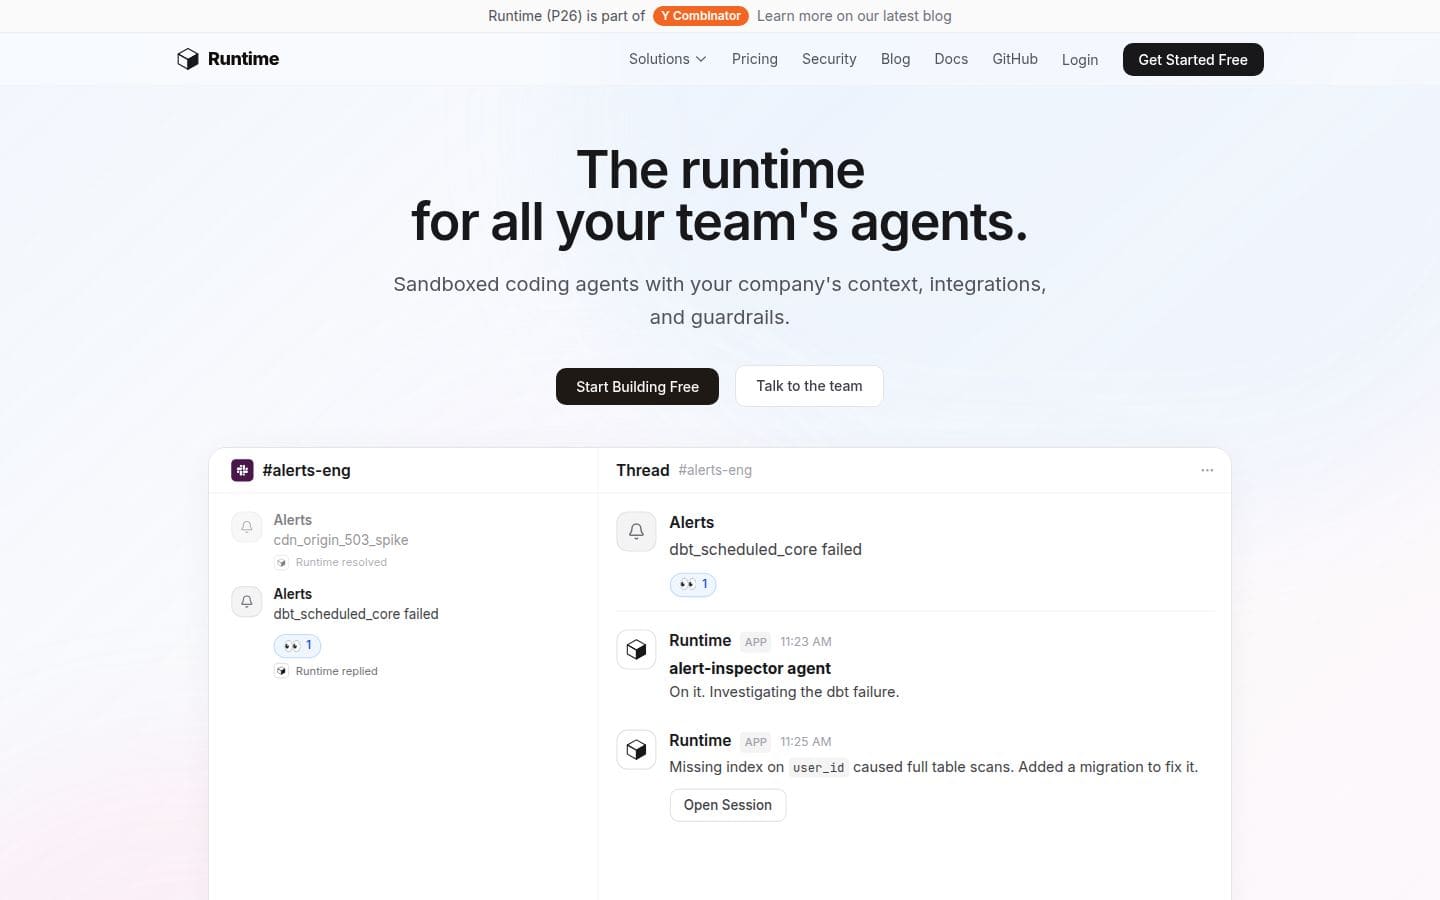Open the Solutions dropdown menu
This screenshot has width=1440, height=900.
[x=667, y=59]
